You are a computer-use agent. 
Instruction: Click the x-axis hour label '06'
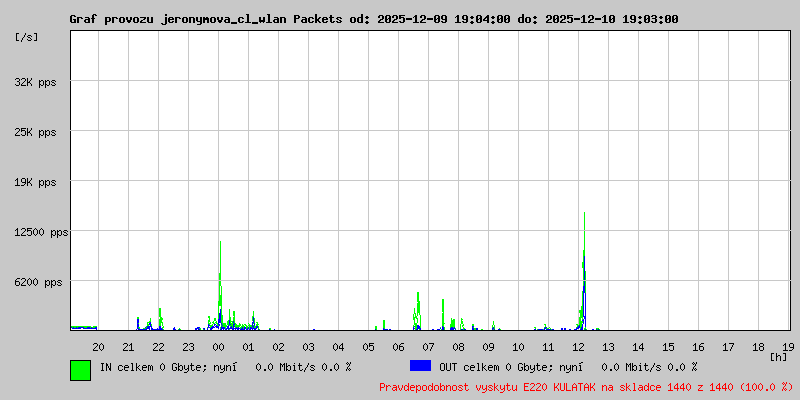(398, 347)
